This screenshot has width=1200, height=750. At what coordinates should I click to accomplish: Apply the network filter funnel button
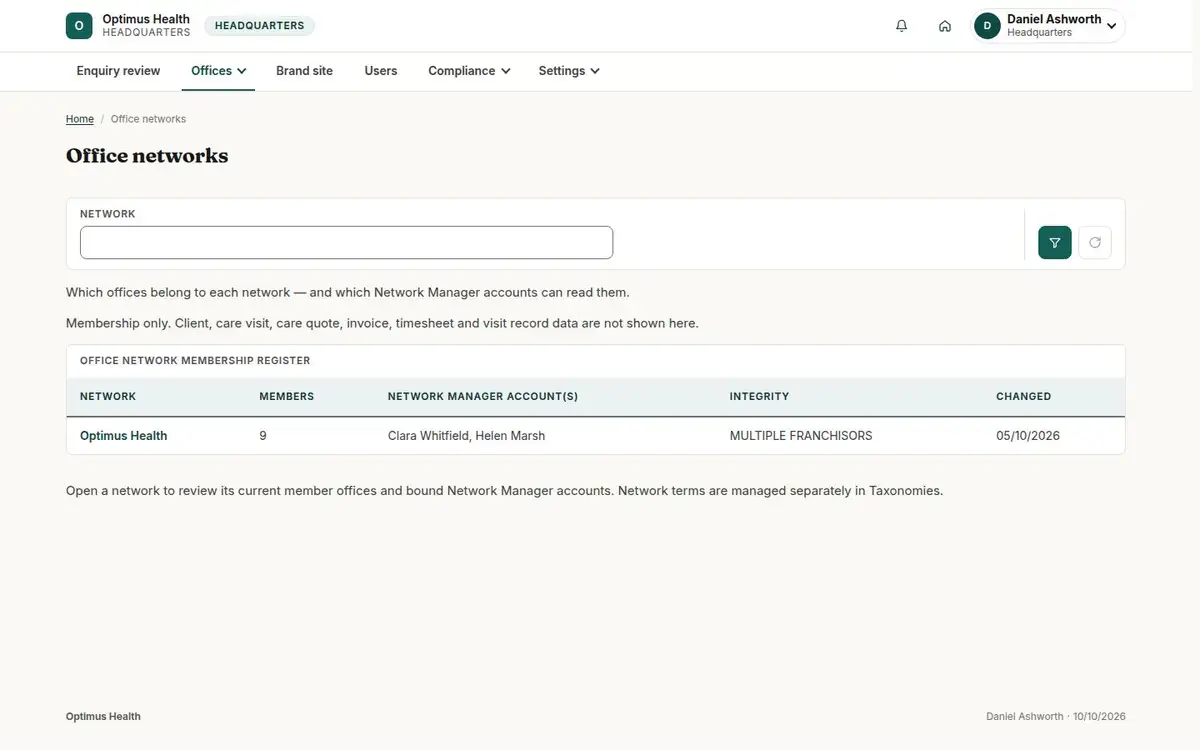pos(1055,242)
